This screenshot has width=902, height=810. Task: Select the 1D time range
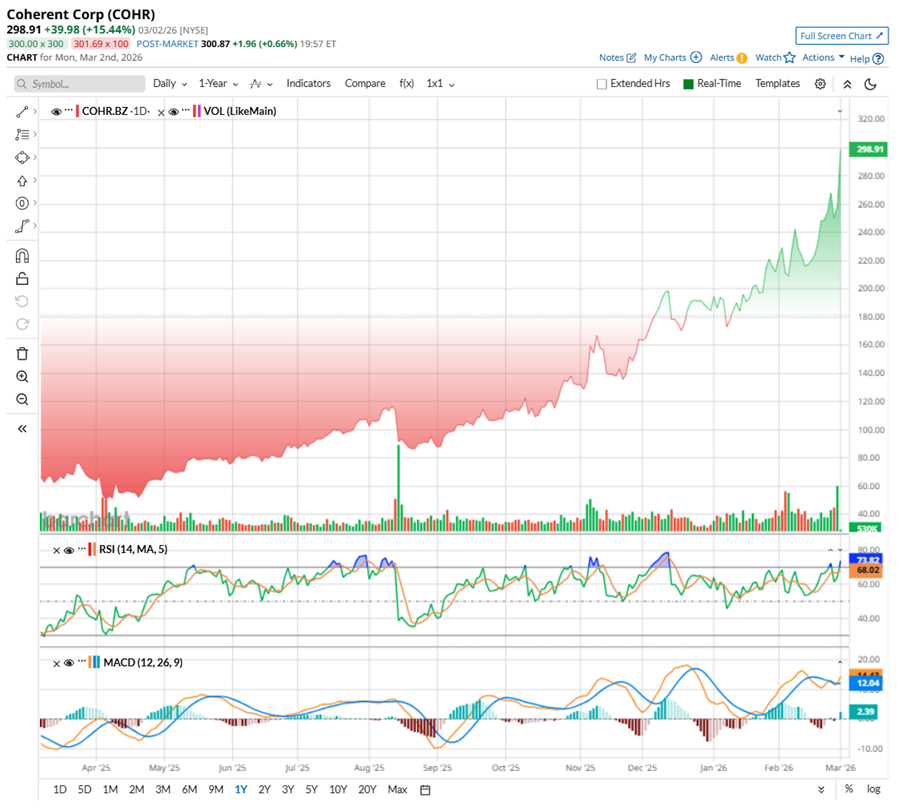(x=60, y=790)
